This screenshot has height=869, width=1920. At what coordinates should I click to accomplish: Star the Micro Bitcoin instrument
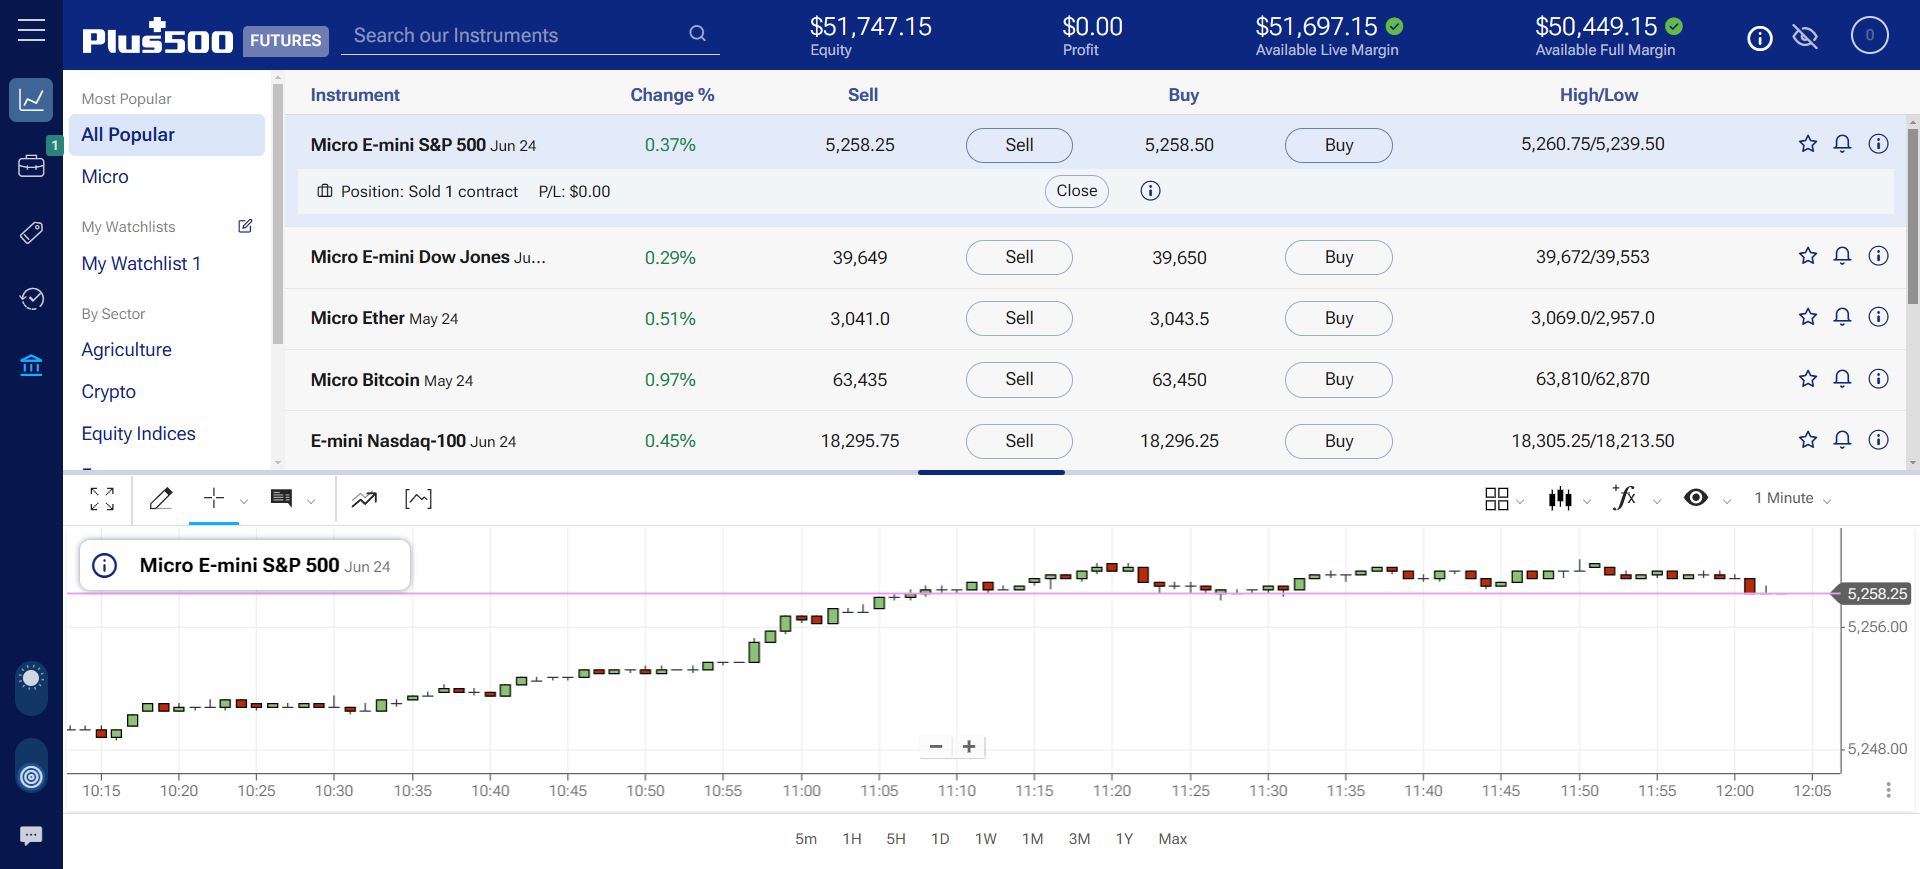pyautogui.click(x=1808, y=379)
